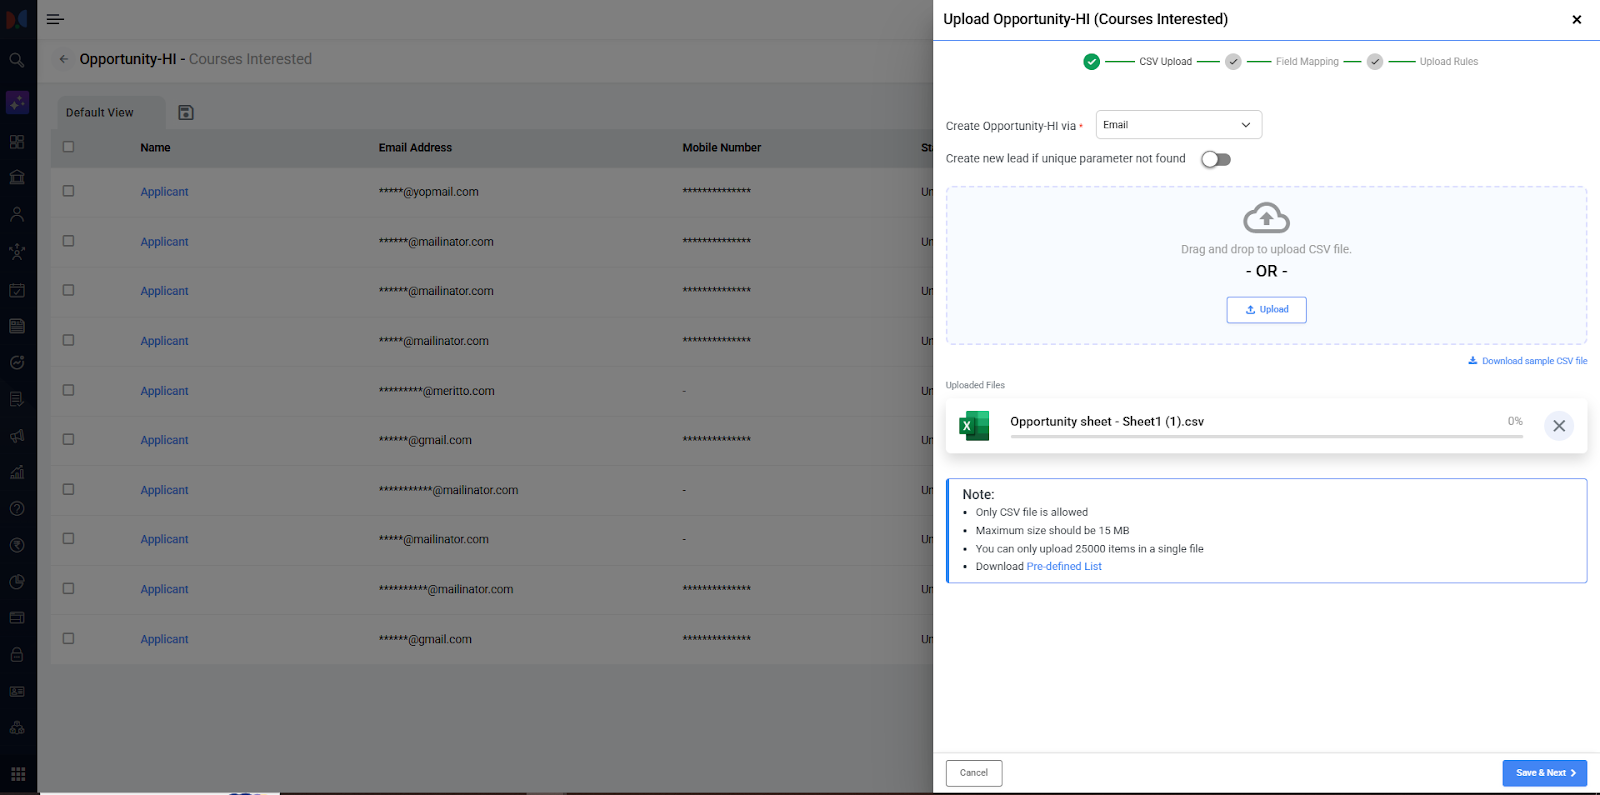The width and height of the screenshot is (1600, 795).
Task: Check the select-all checkbox in table header
Action: [x=68, y=147]
